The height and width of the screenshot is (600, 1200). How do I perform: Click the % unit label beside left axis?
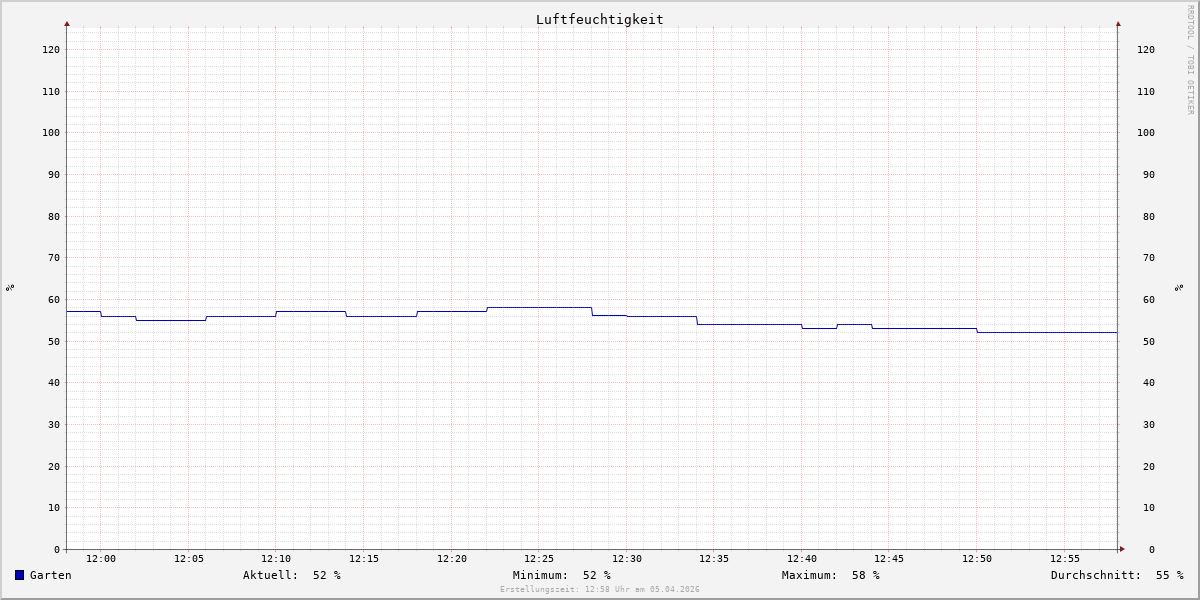(x=10, y=287)
